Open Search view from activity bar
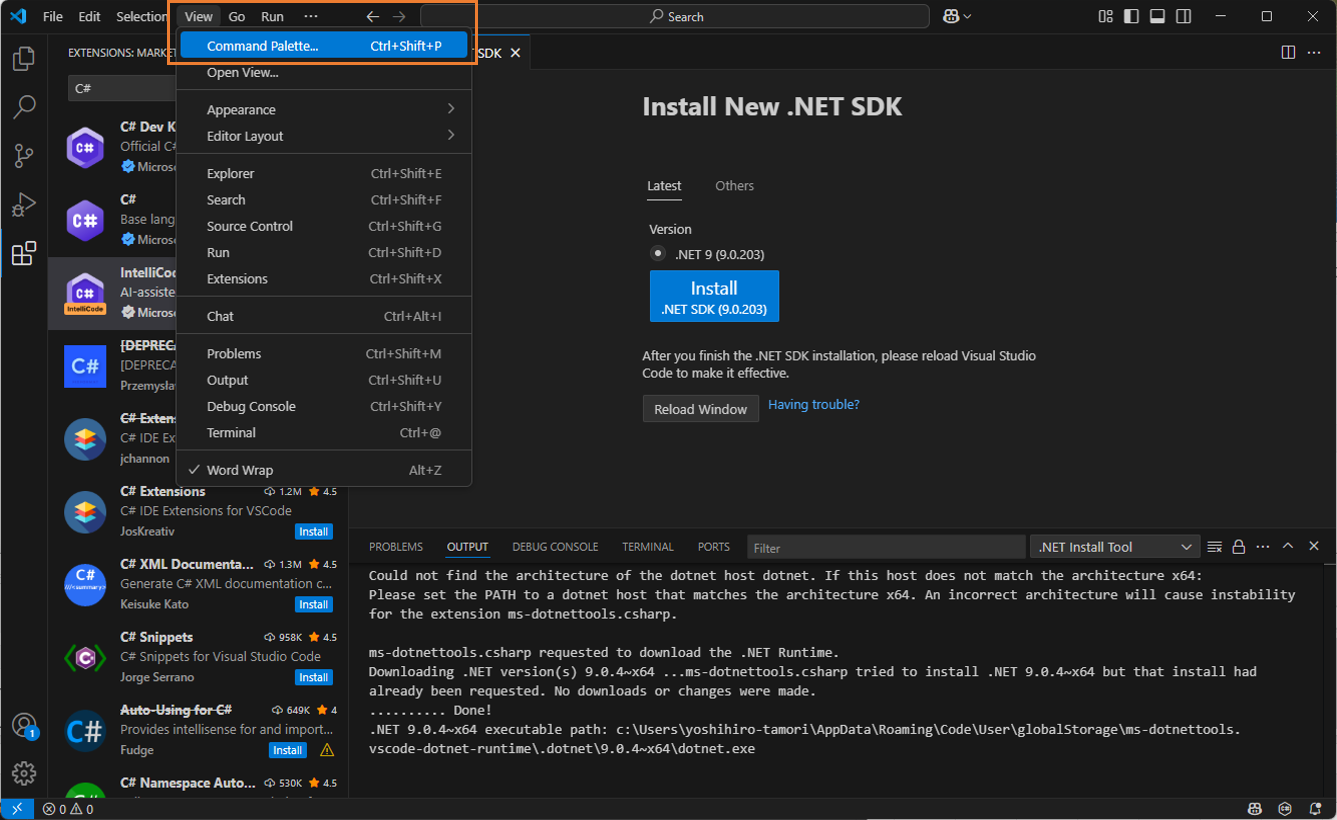Screen dimensions: 1337x820 (24, 107)
